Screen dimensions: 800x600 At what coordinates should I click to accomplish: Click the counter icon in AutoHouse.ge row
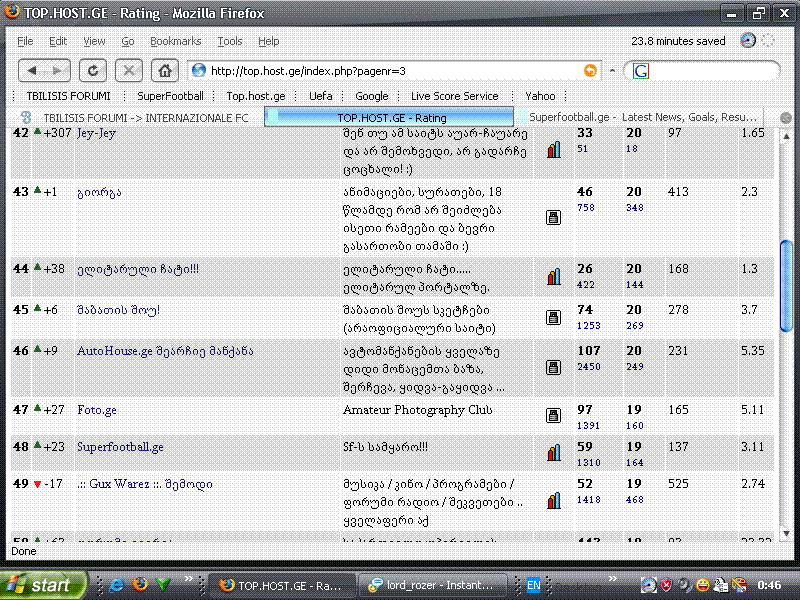pyautogui.click(x=553, y=366)
